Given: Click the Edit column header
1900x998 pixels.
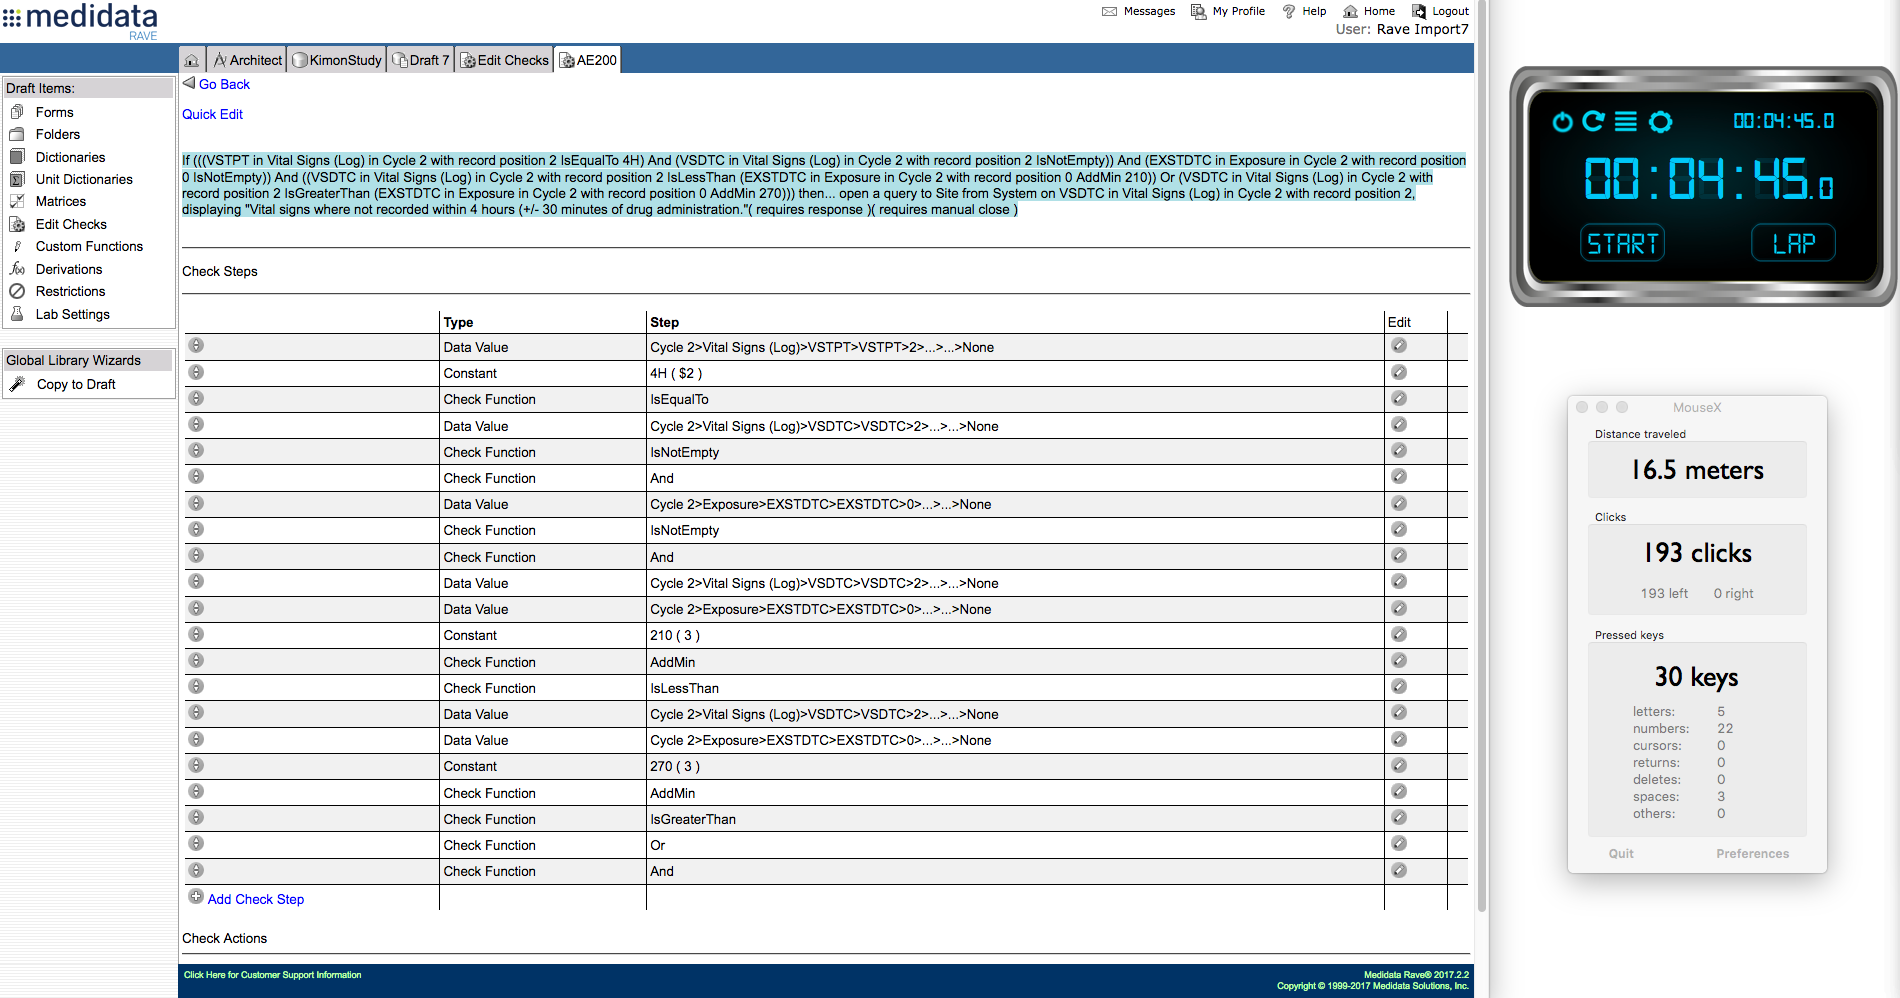Looking at the screenshot, I should pyautogui.click(x=1399, y=322).
